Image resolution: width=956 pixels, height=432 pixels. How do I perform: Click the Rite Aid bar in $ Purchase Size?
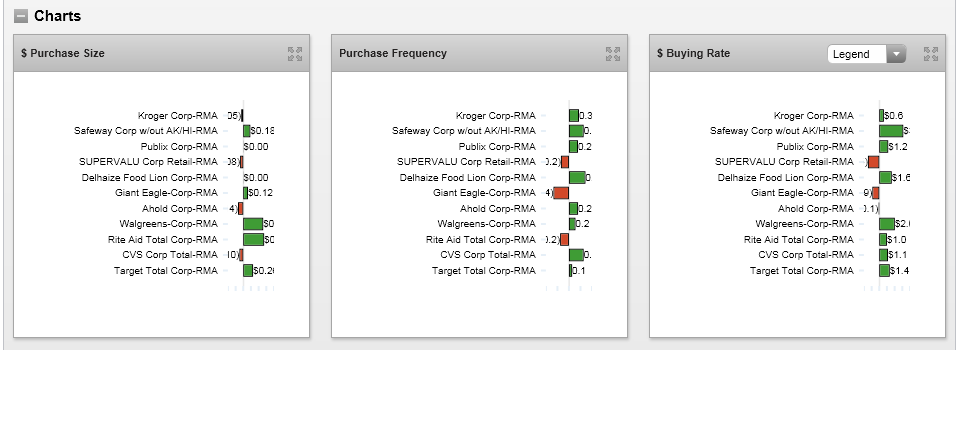253,240
